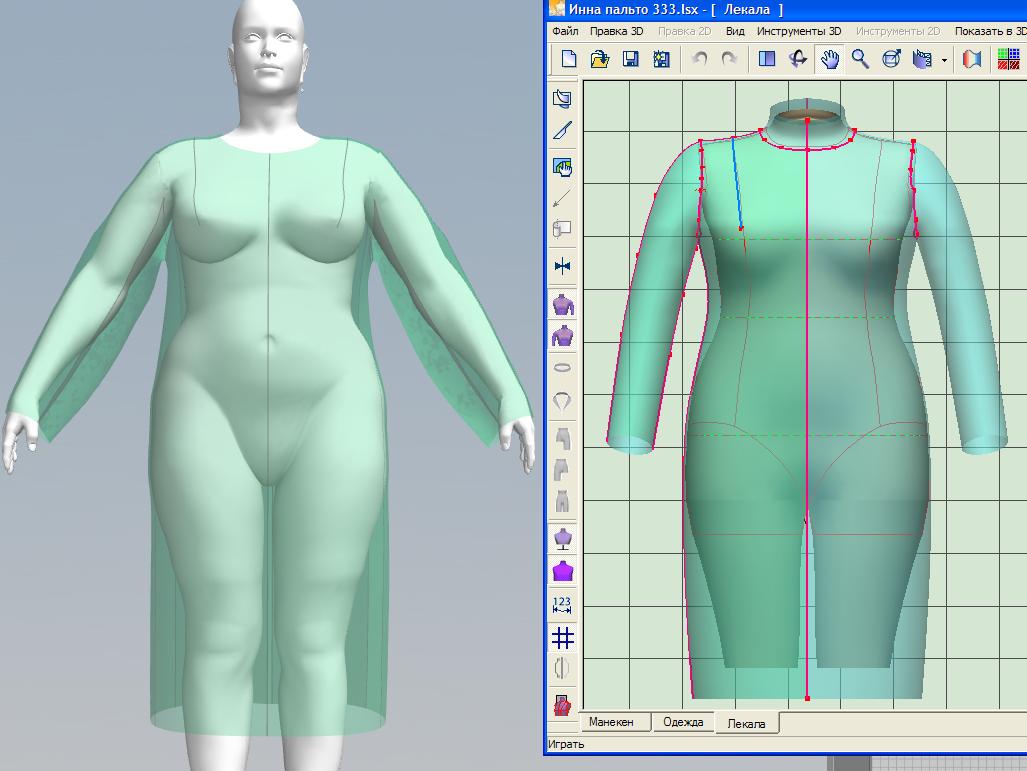
Task: Open the Вид menu
Action: [735, 31]
